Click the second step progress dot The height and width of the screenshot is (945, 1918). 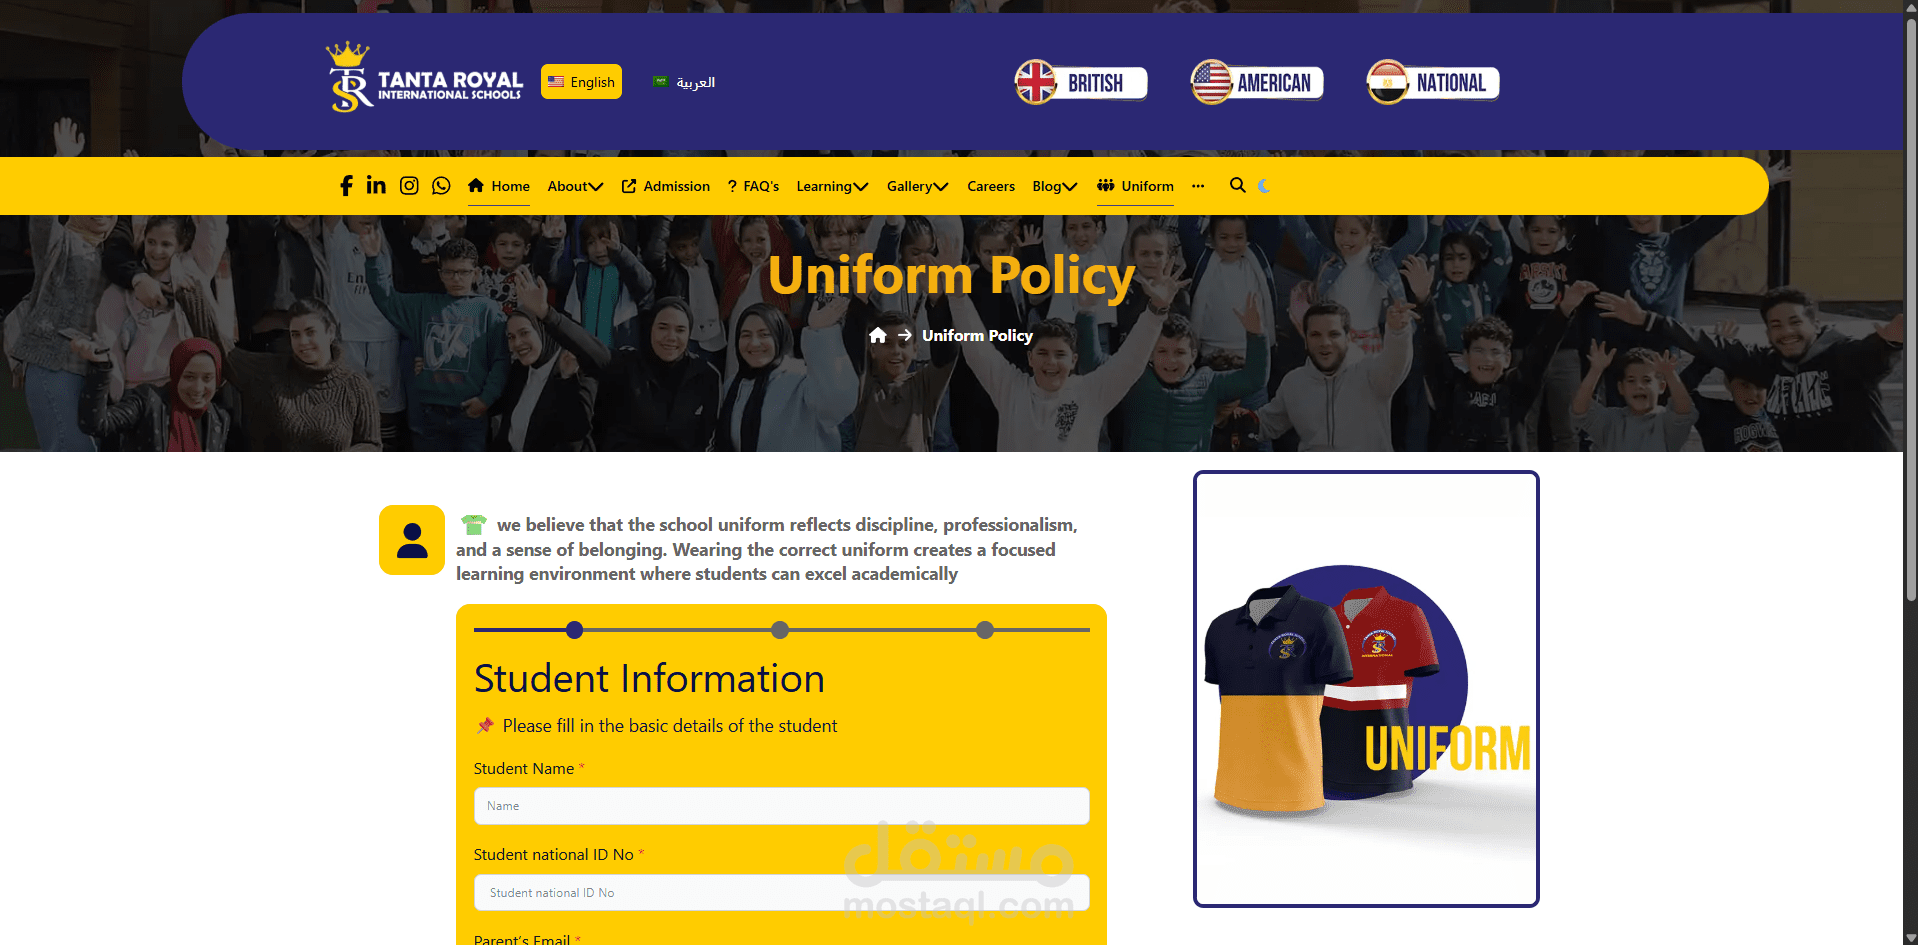[x=780, y=630]
